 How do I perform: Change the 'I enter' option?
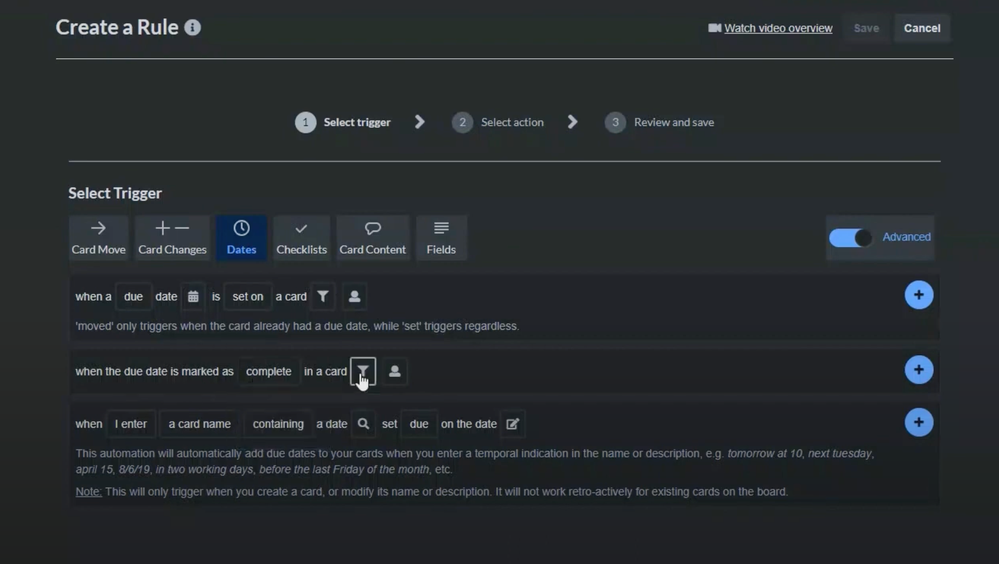tap(131, 424)
